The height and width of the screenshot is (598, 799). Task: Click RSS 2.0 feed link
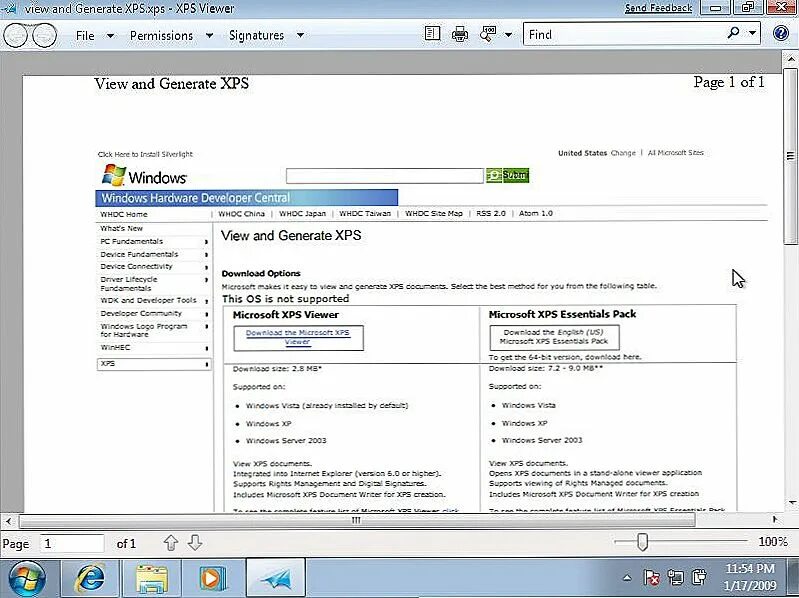(491, 213)
